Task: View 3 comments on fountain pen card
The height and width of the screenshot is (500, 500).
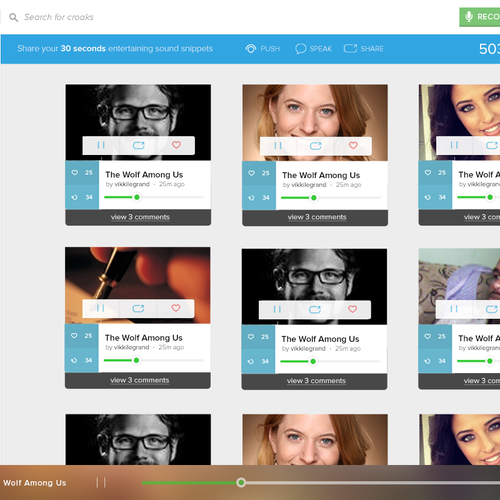Action: (140, 380)
